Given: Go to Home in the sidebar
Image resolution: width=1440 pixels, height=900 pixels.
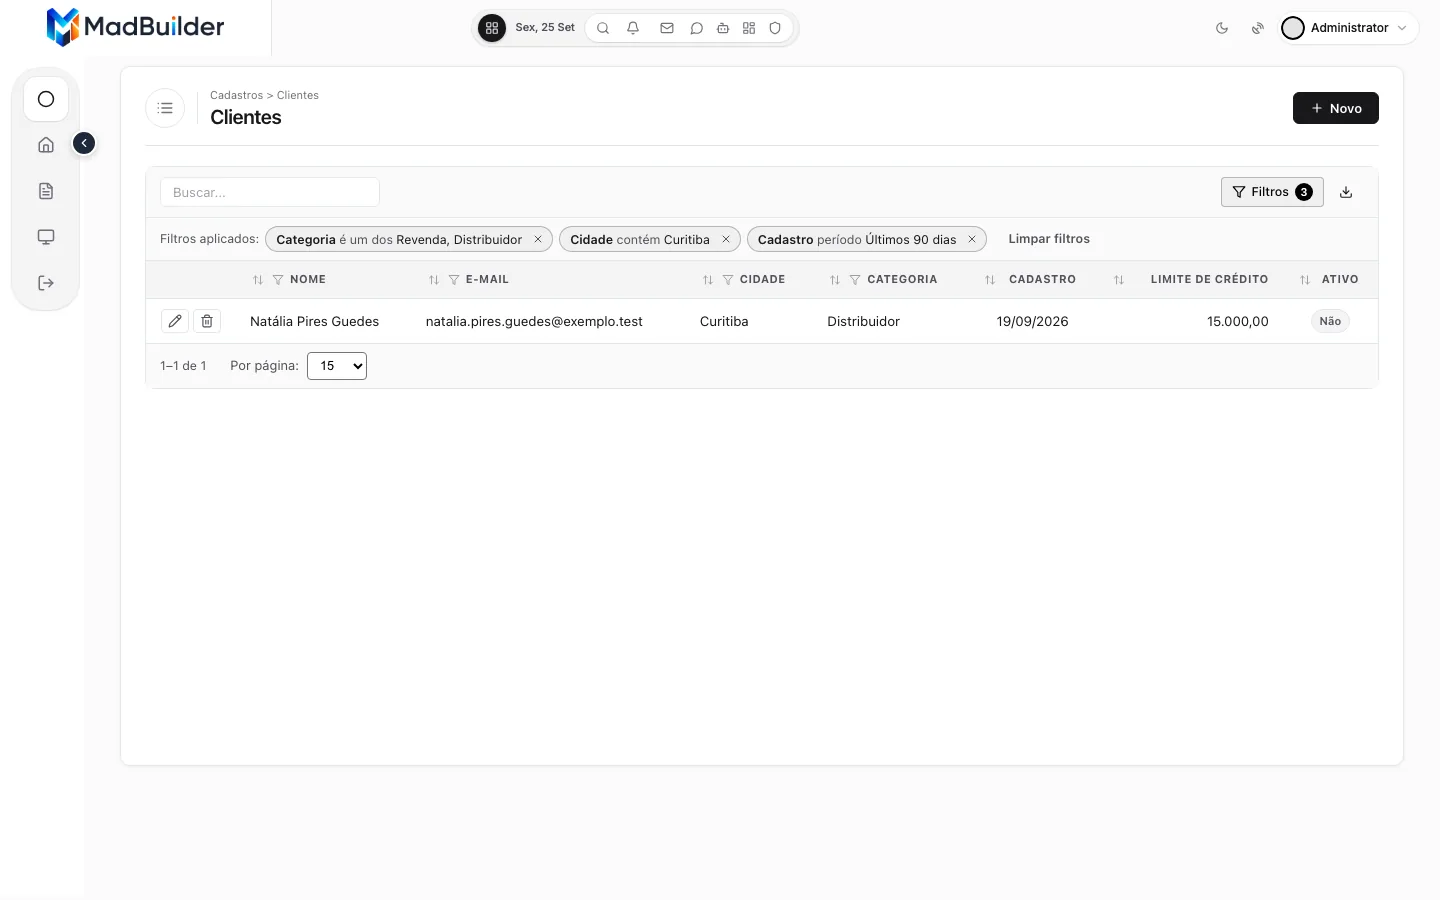Looking at the screenshot, I should [46, 145].
